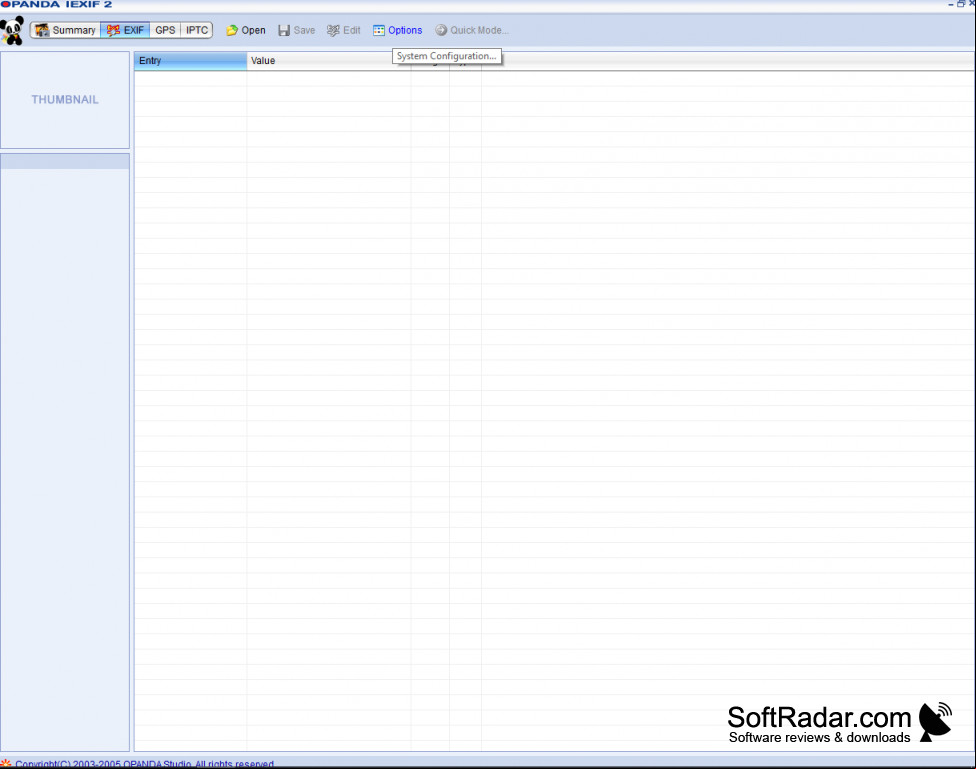
Task: Click the Save label text
Action: coord(304,30)
